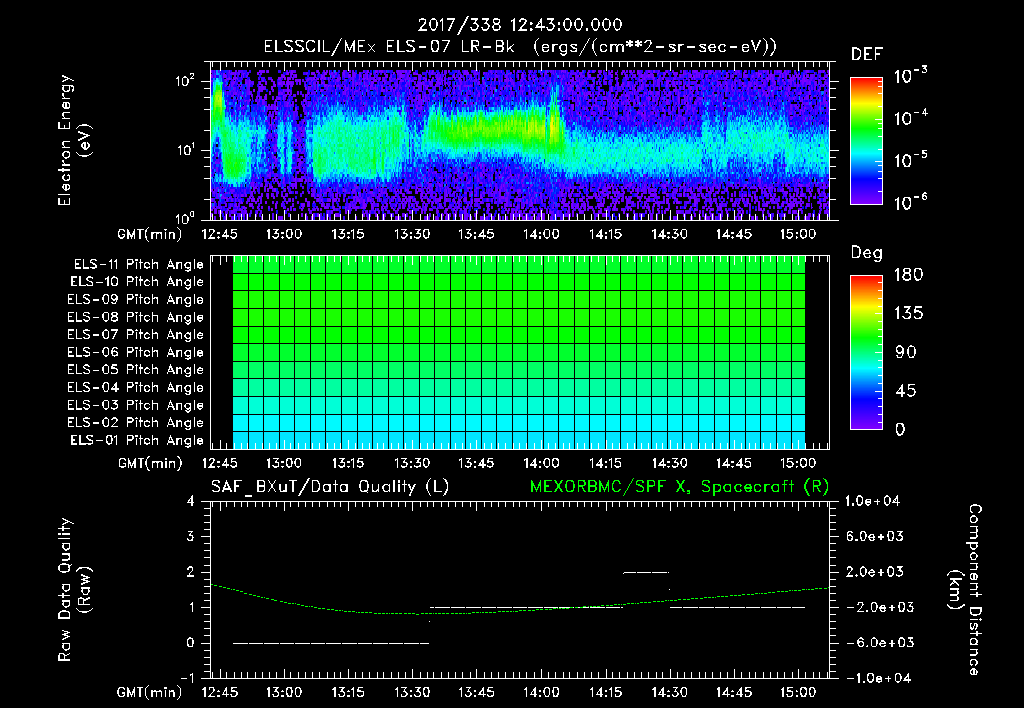Click the ELS-09 Pitch Angle label
The image size is (1024, 708).
pyautogui.click(x=136, y=300)
